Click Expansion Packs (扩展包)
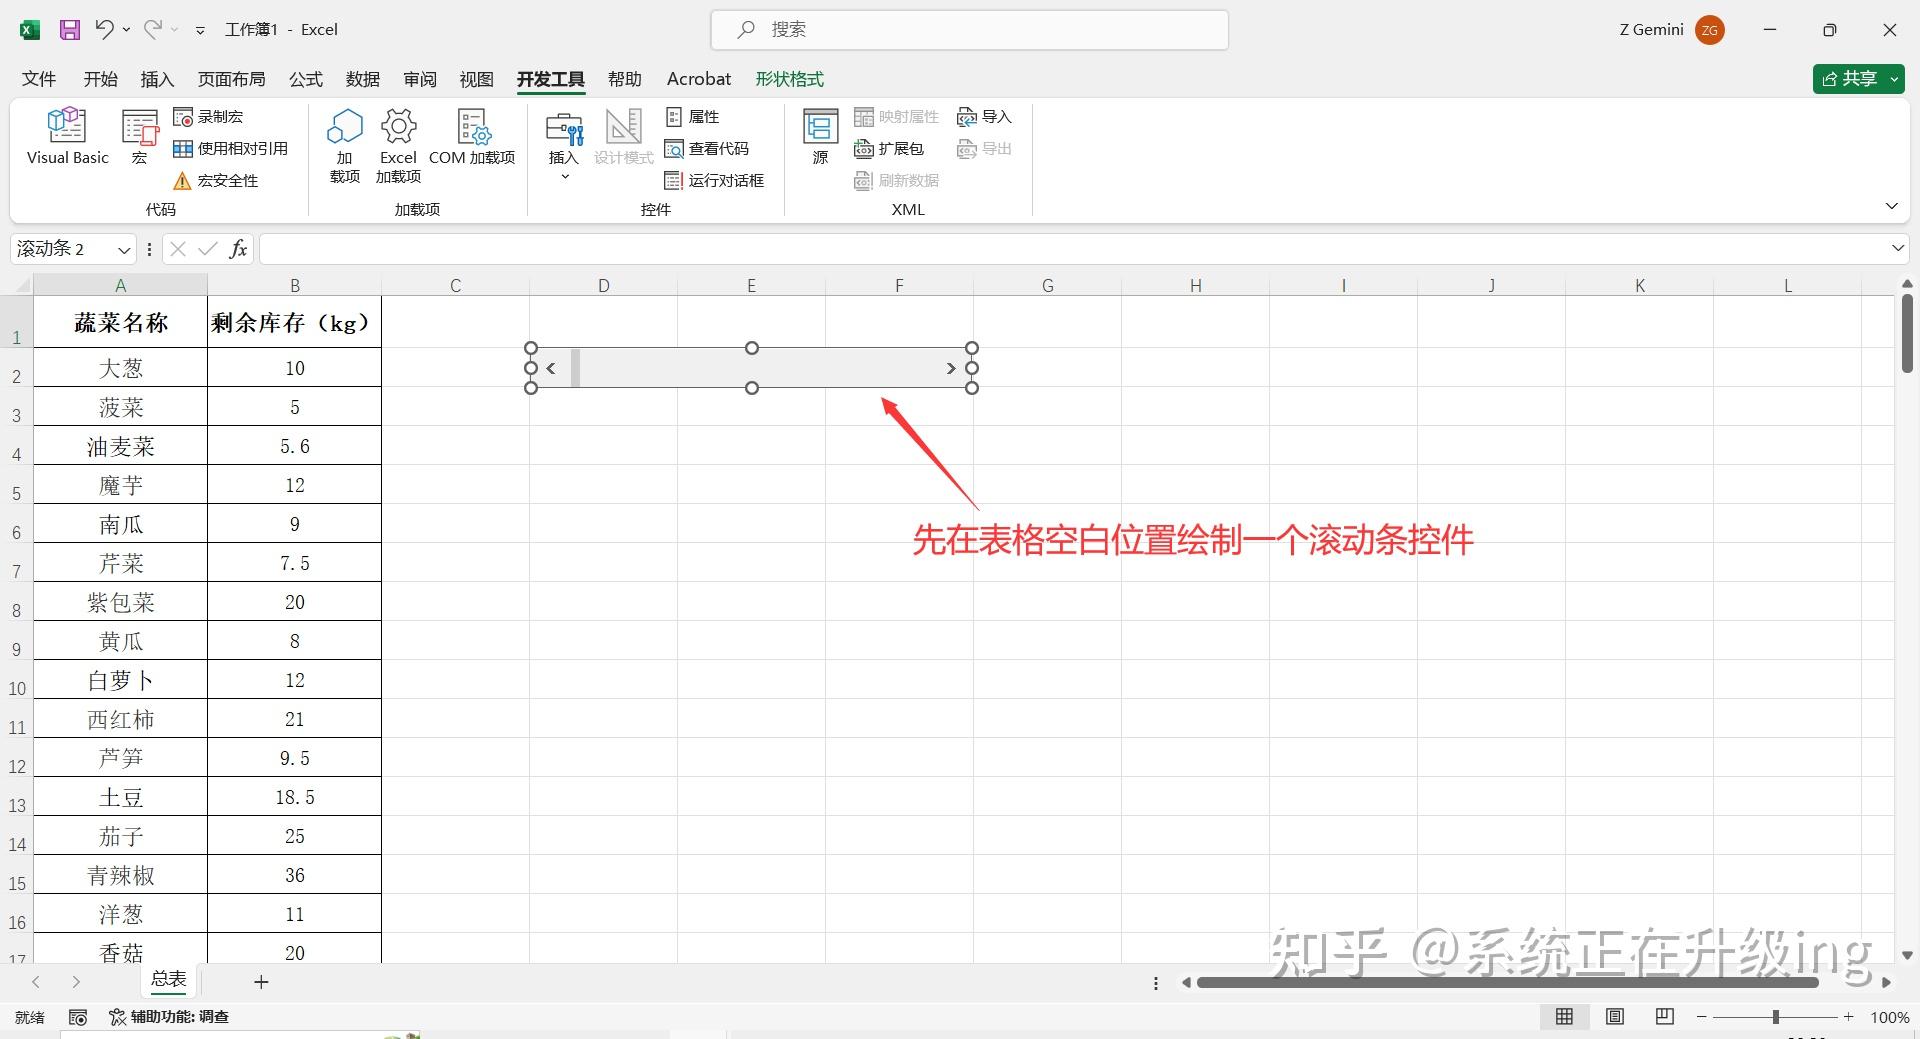This screenshot has width=1920, height=1039. [889, 149]
